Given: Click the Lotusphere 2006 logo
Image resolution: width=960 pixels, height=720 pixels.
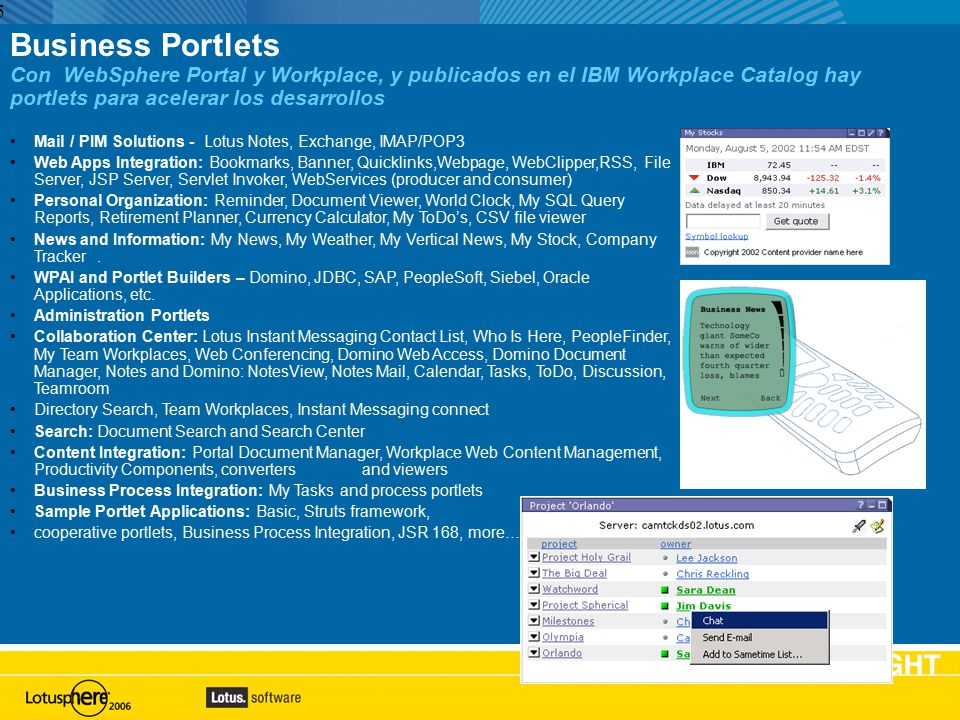Looking at the screenshot, I should click(78, 698).
